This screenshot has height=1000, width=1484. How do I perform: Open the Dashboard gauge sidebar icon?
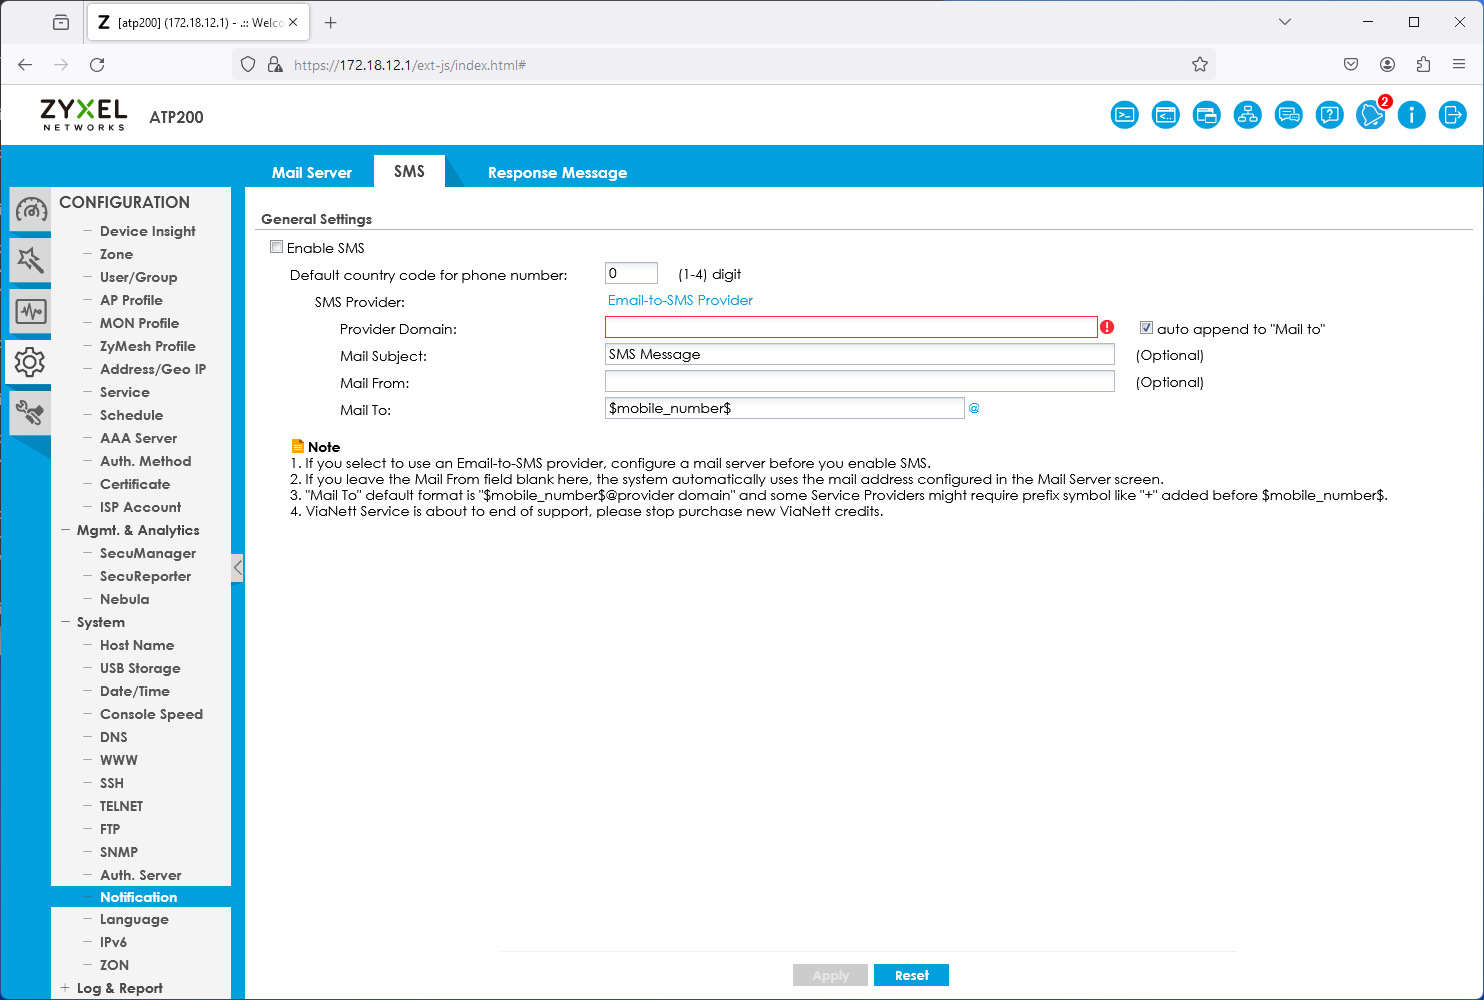(x=31, y=209)
